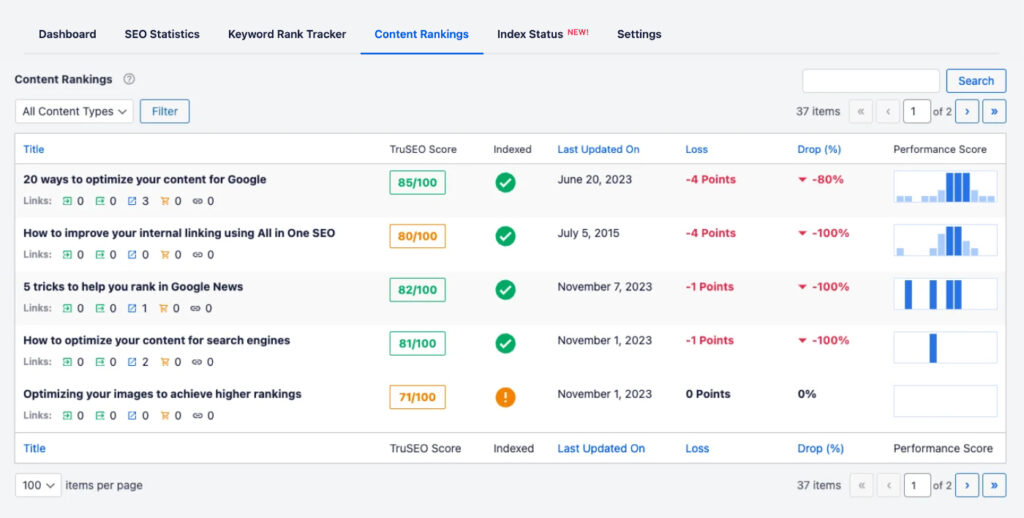Open the Dashboard tab
The image size is (1024, 518).
(x=67, y=34)
